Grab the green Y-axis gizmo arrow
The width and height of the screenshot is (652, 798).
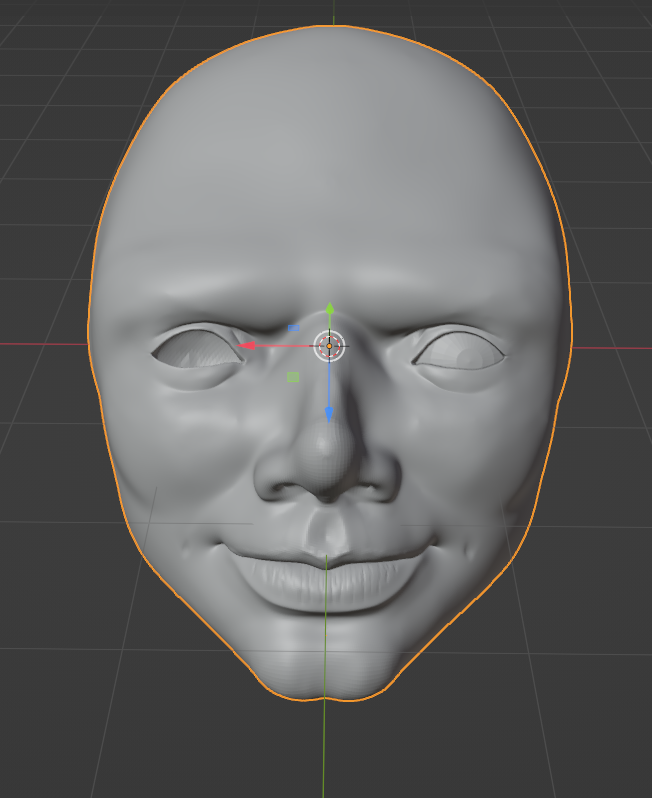tap(330, 308)
